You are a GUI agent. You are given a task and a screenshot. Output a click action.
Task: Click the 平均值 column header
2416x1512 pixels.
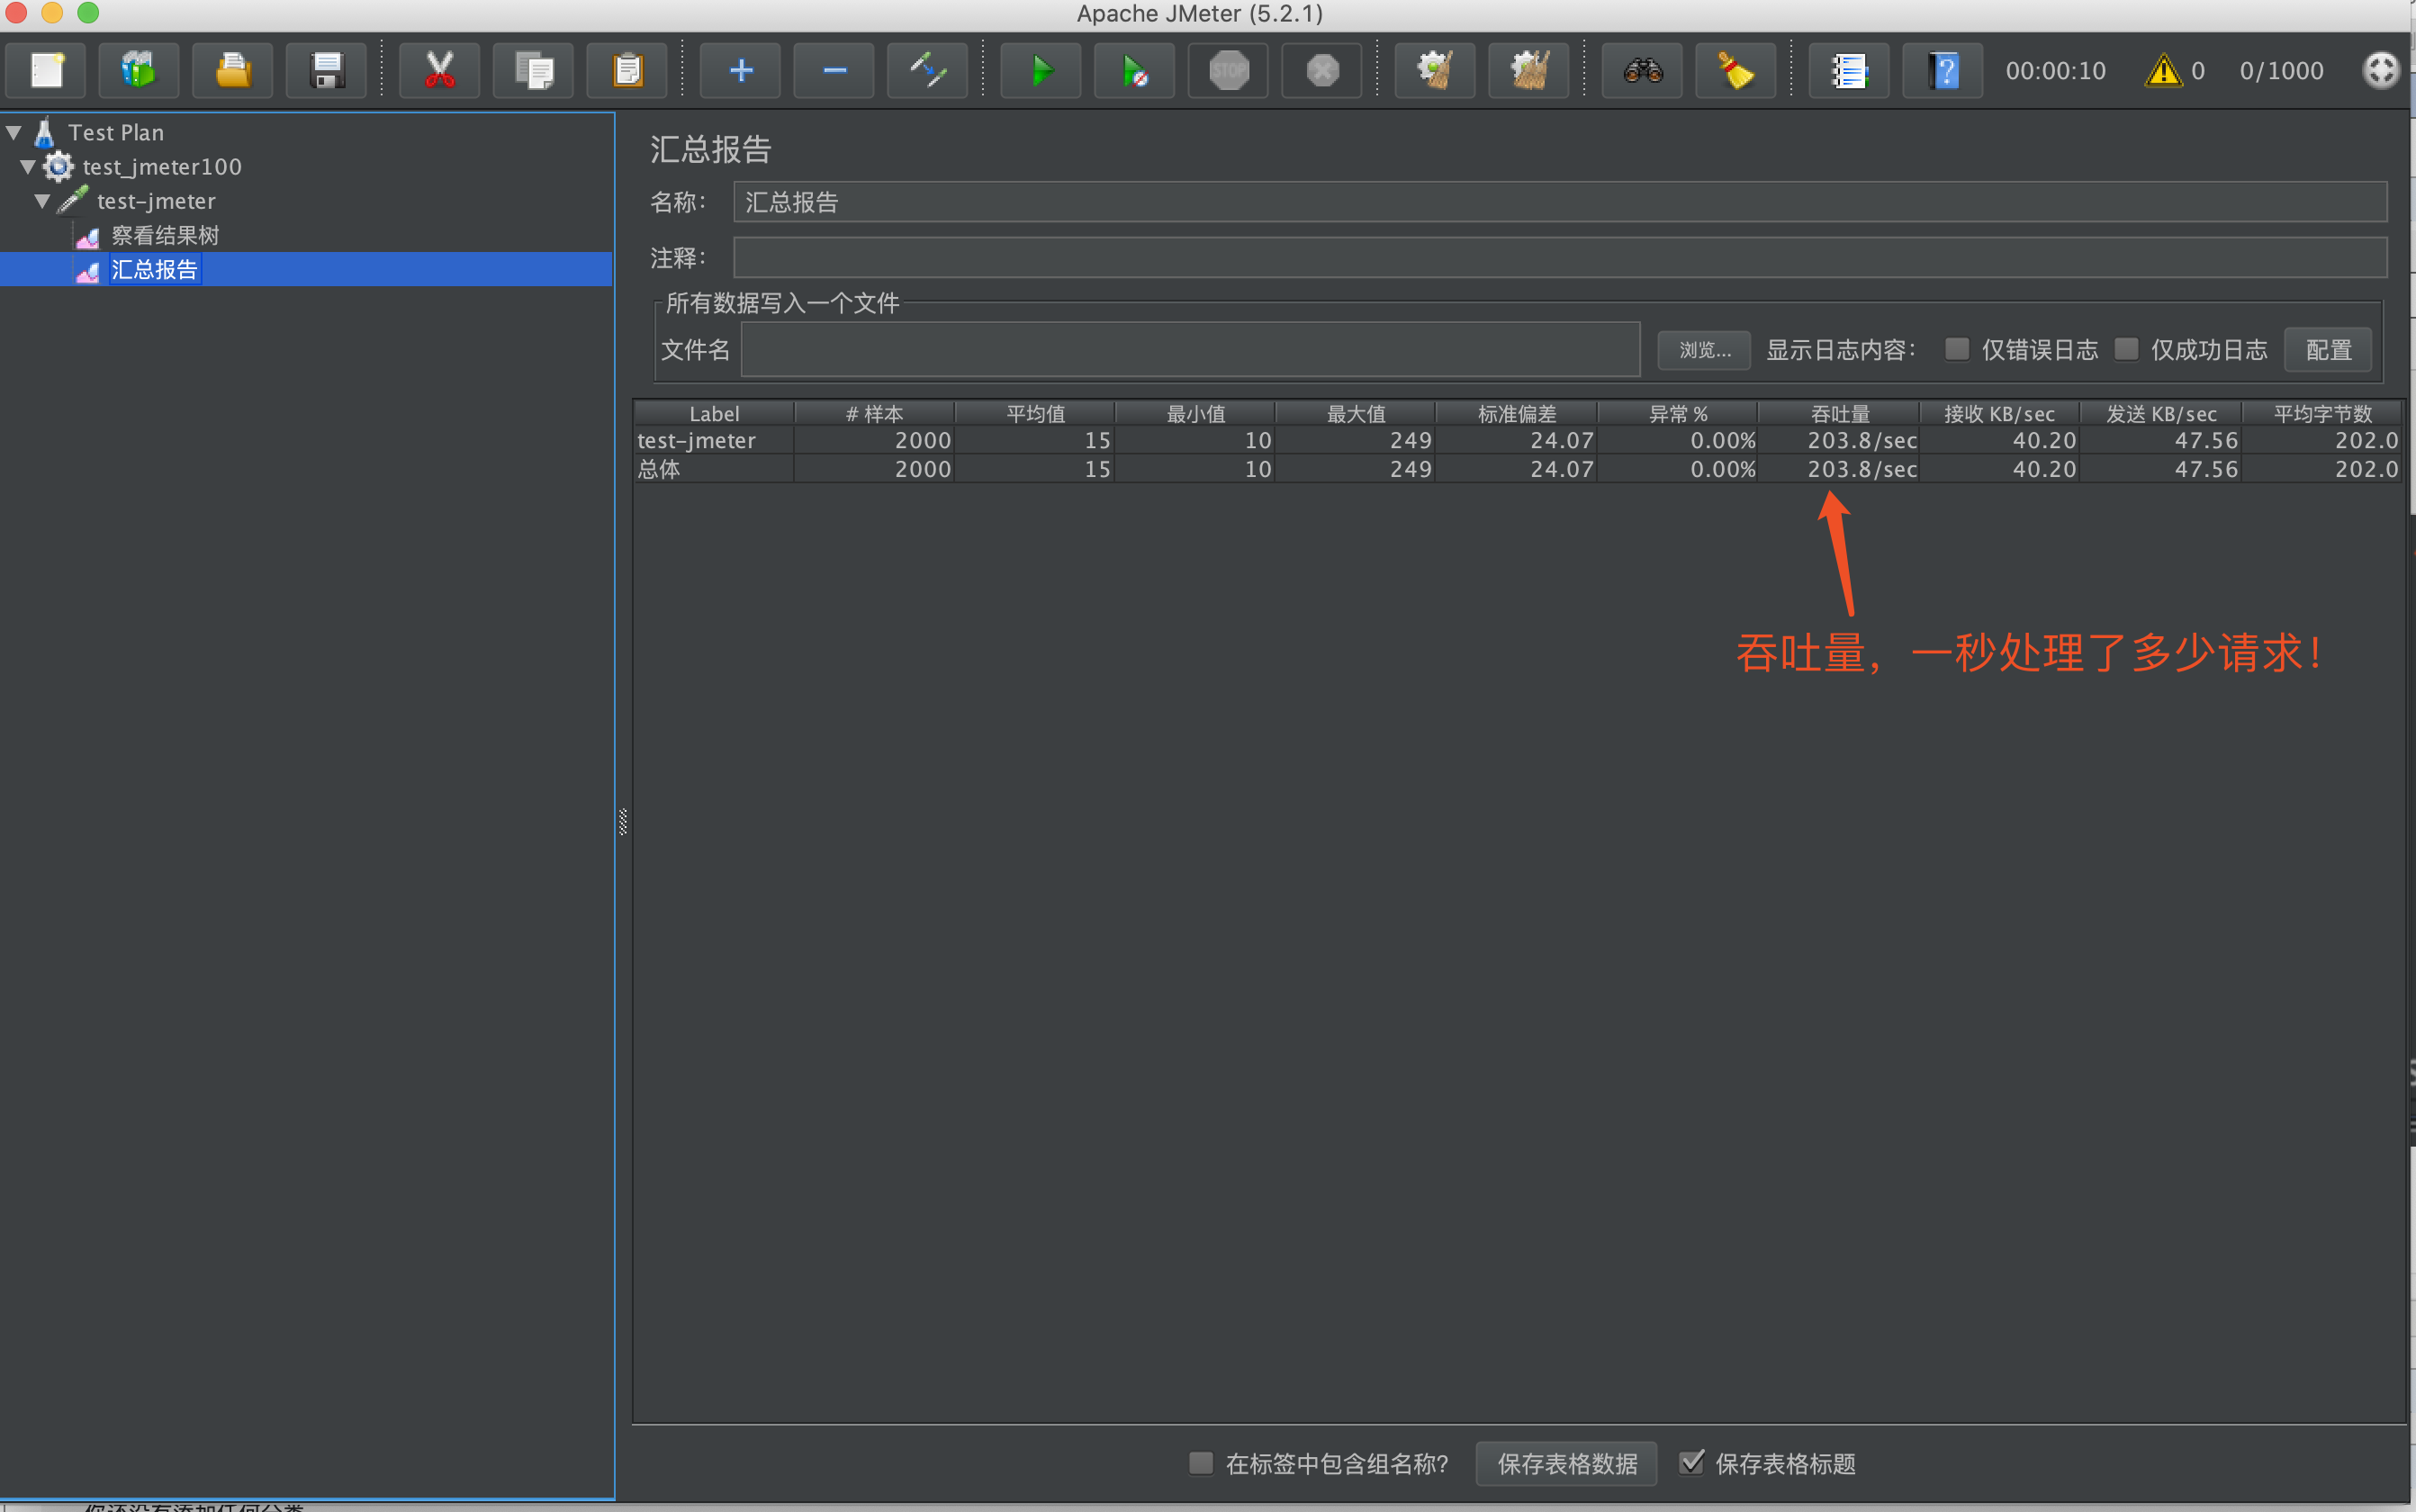click(1035, 413)
